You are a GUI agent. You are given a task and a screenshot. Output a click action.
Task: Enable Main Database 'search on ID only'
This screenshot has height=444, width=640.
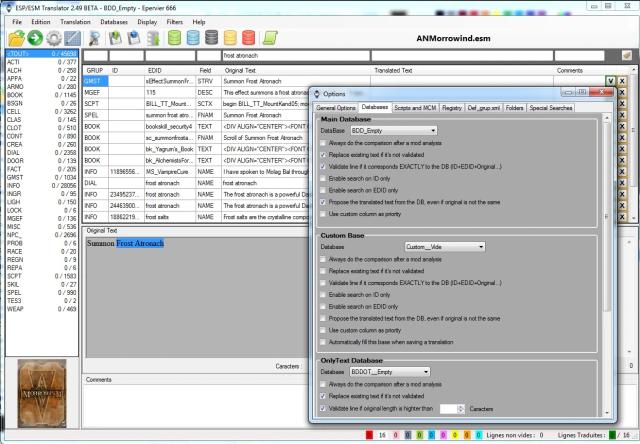point(323,179)
